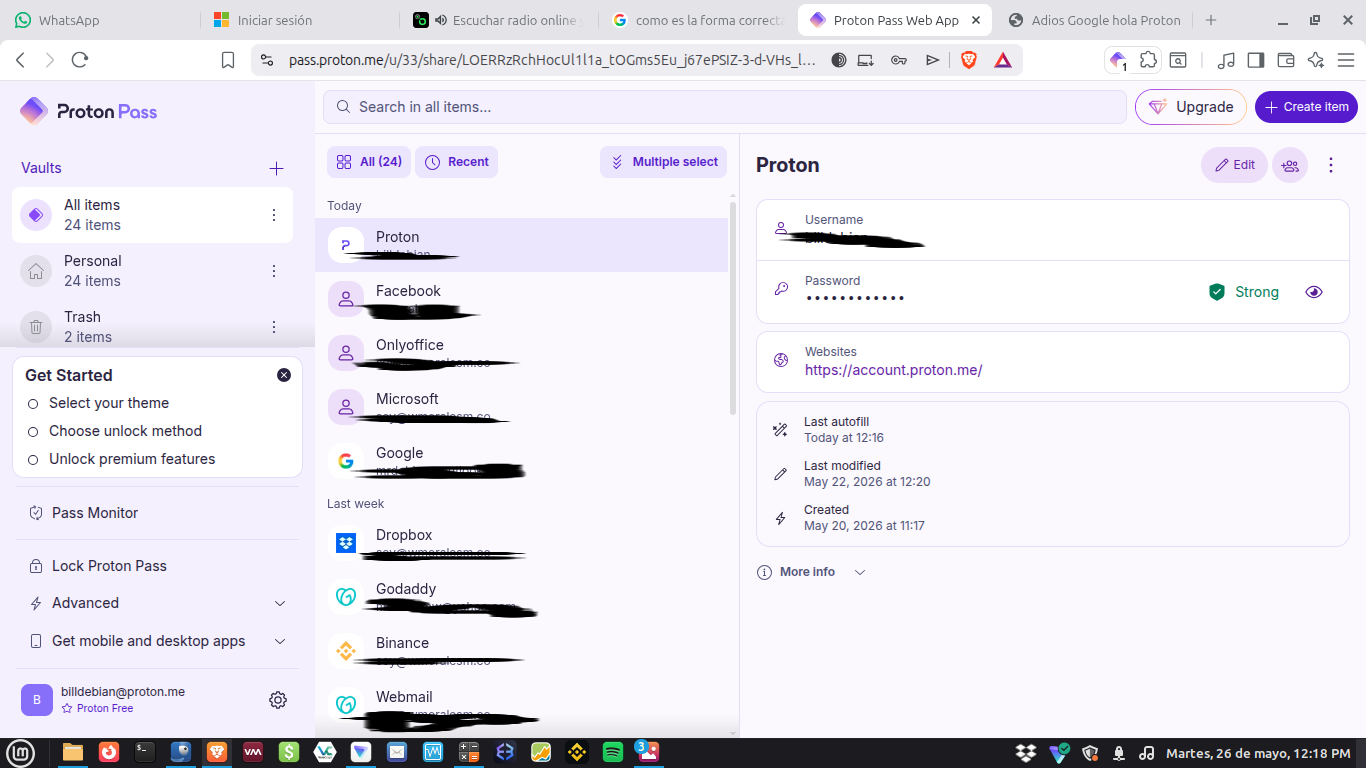Click the Dropbox tray icon
The height and width of the screenshot is (768, 1366).
[x=1025, y=752]
